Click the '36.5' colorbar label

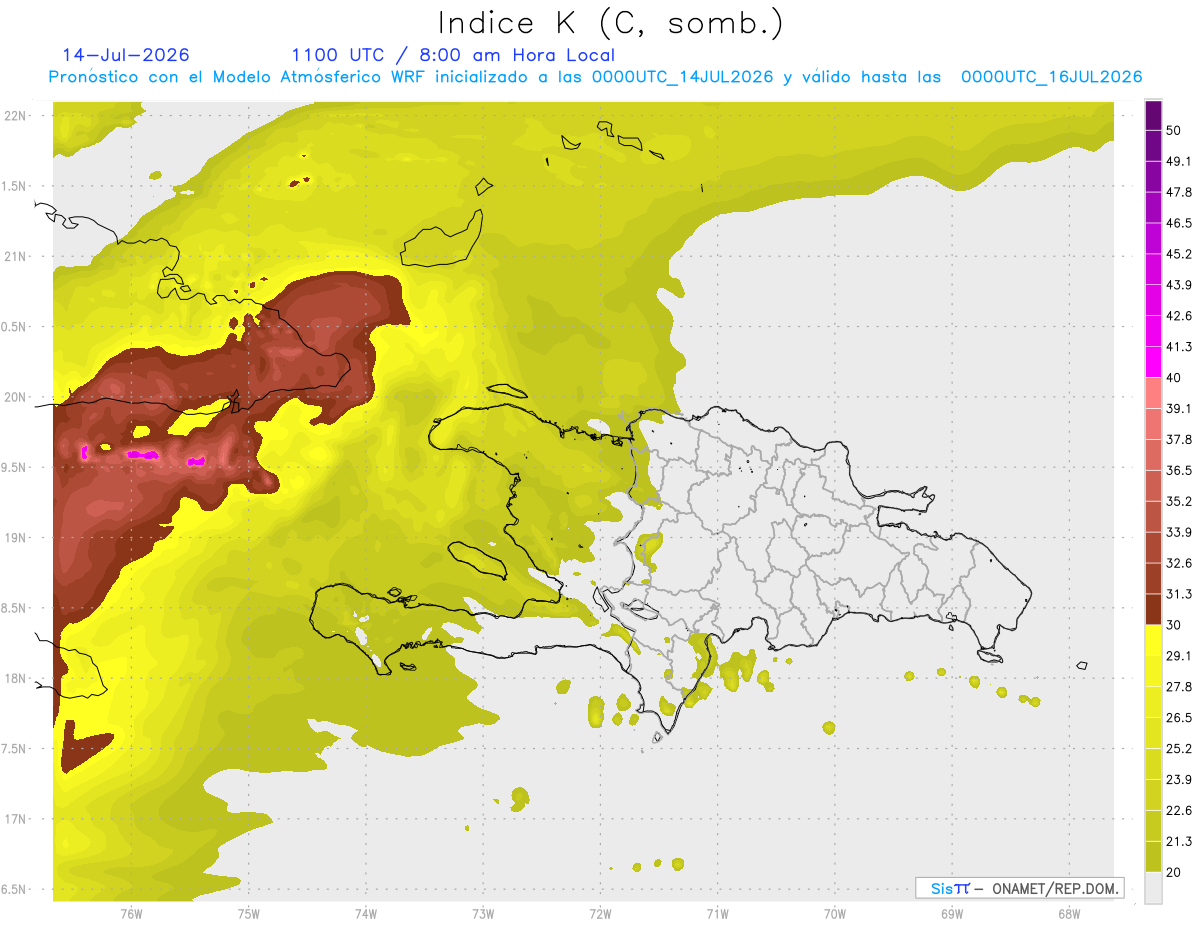click(1179, 470)
